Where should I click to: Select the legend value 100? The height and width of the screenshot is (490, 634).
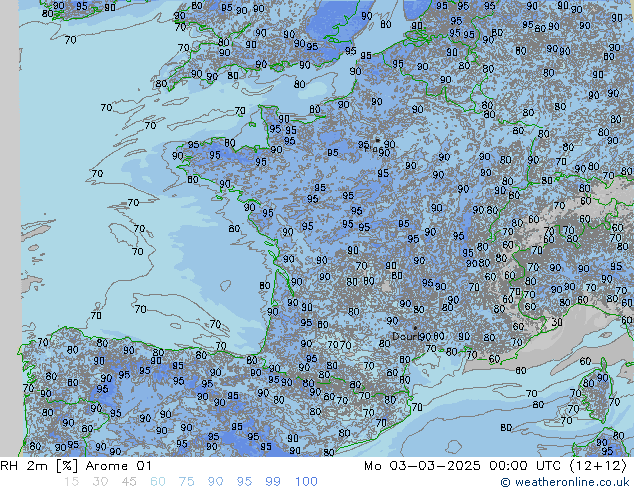(306, 482)
